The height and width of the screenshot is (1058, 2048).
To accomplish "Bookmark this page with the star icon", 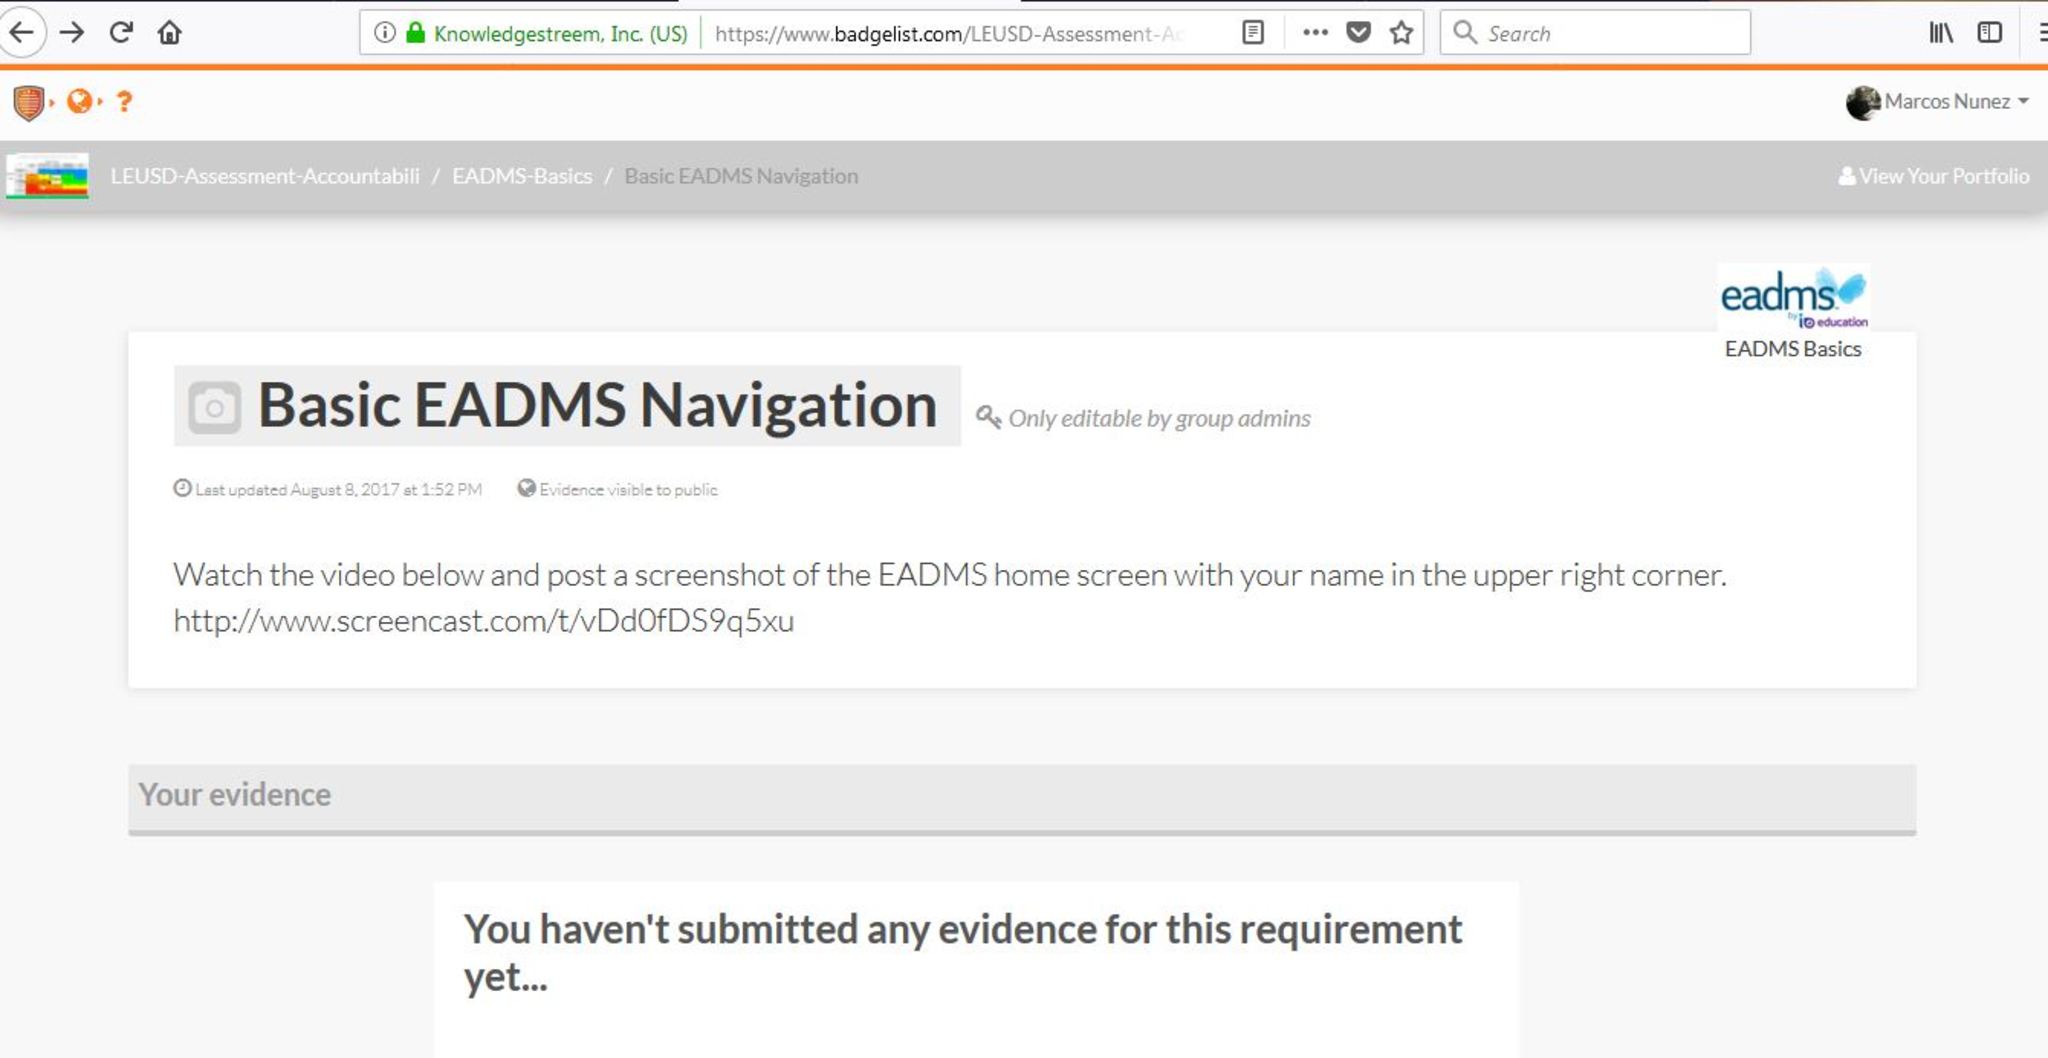I will click(x=1401, y=33).
